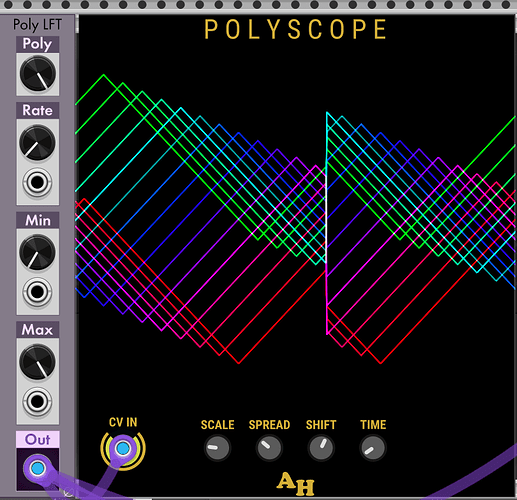The width and height of the screenshot is (517, 500).
Task: Click the Poly knob on Poly LFT
Action: pos(38,74)
